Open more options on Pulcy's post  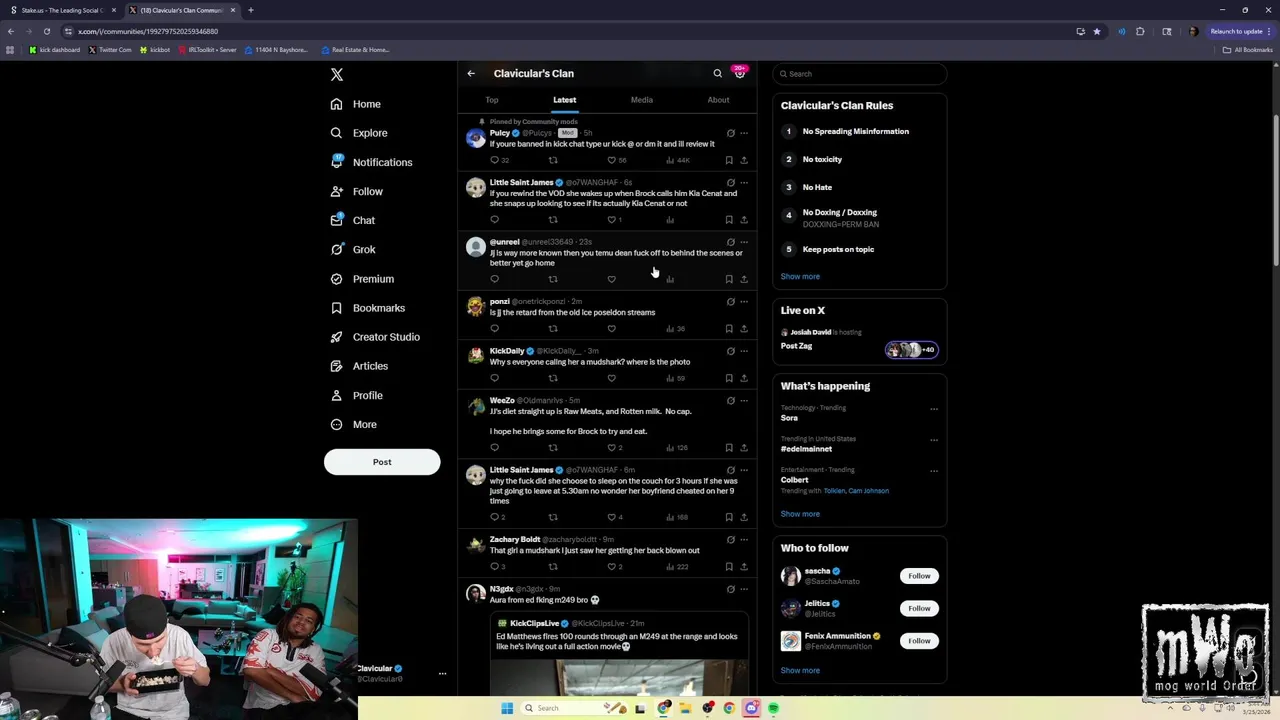(744, 133)
